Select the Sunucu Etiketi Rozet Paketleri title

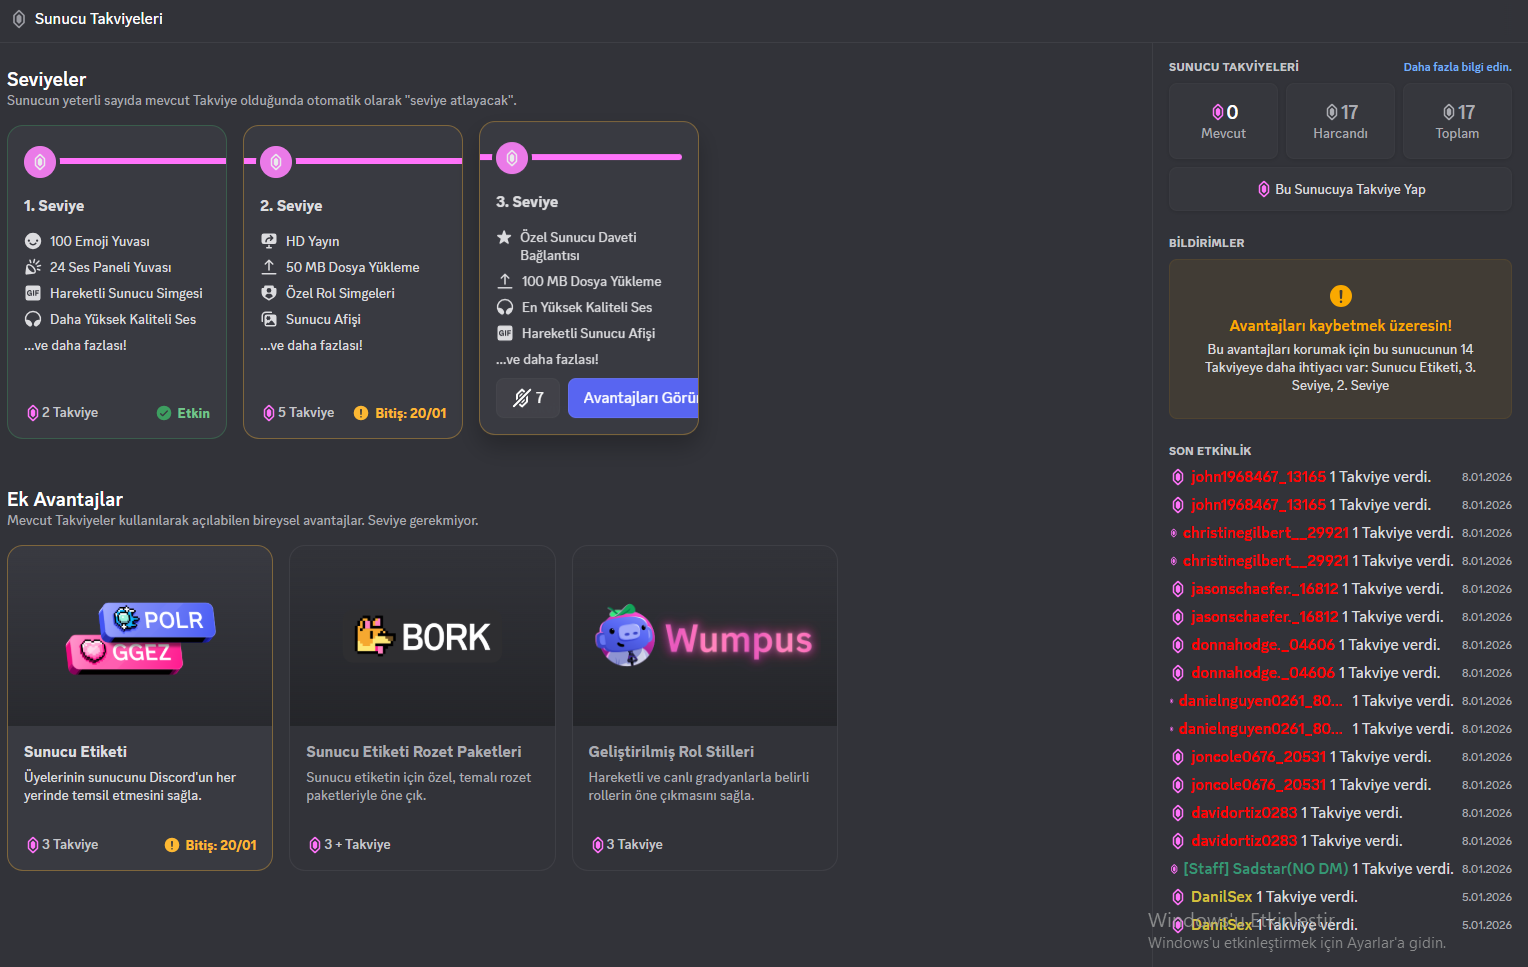pos(414,752)
